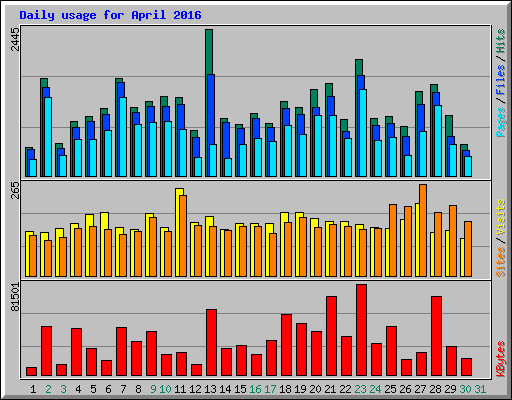Screen dimensions: 512x400
Task: Click the red KBytes bar for day 18
Action: (x=287, y=345)
